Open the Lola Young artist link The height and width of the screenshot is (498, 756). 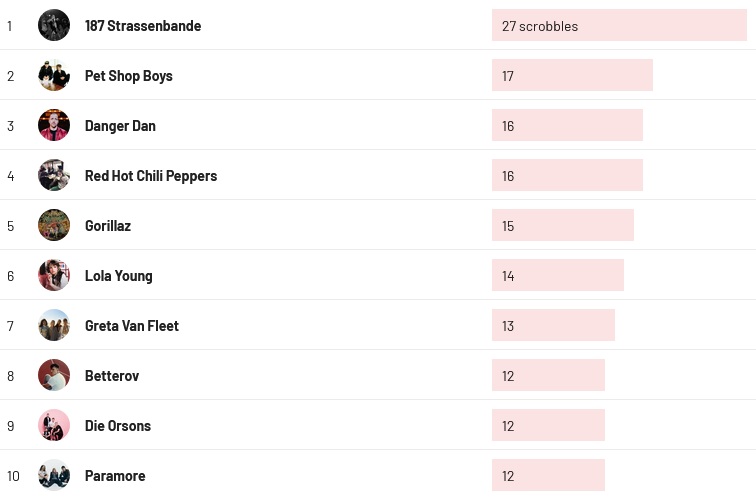119,276
